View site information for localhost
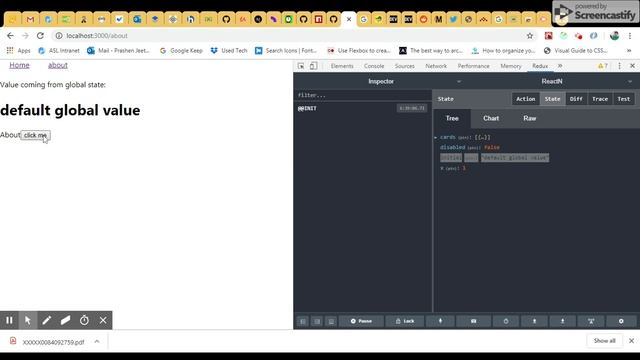Viewport: 640px width, 360px height. [59, 36]
